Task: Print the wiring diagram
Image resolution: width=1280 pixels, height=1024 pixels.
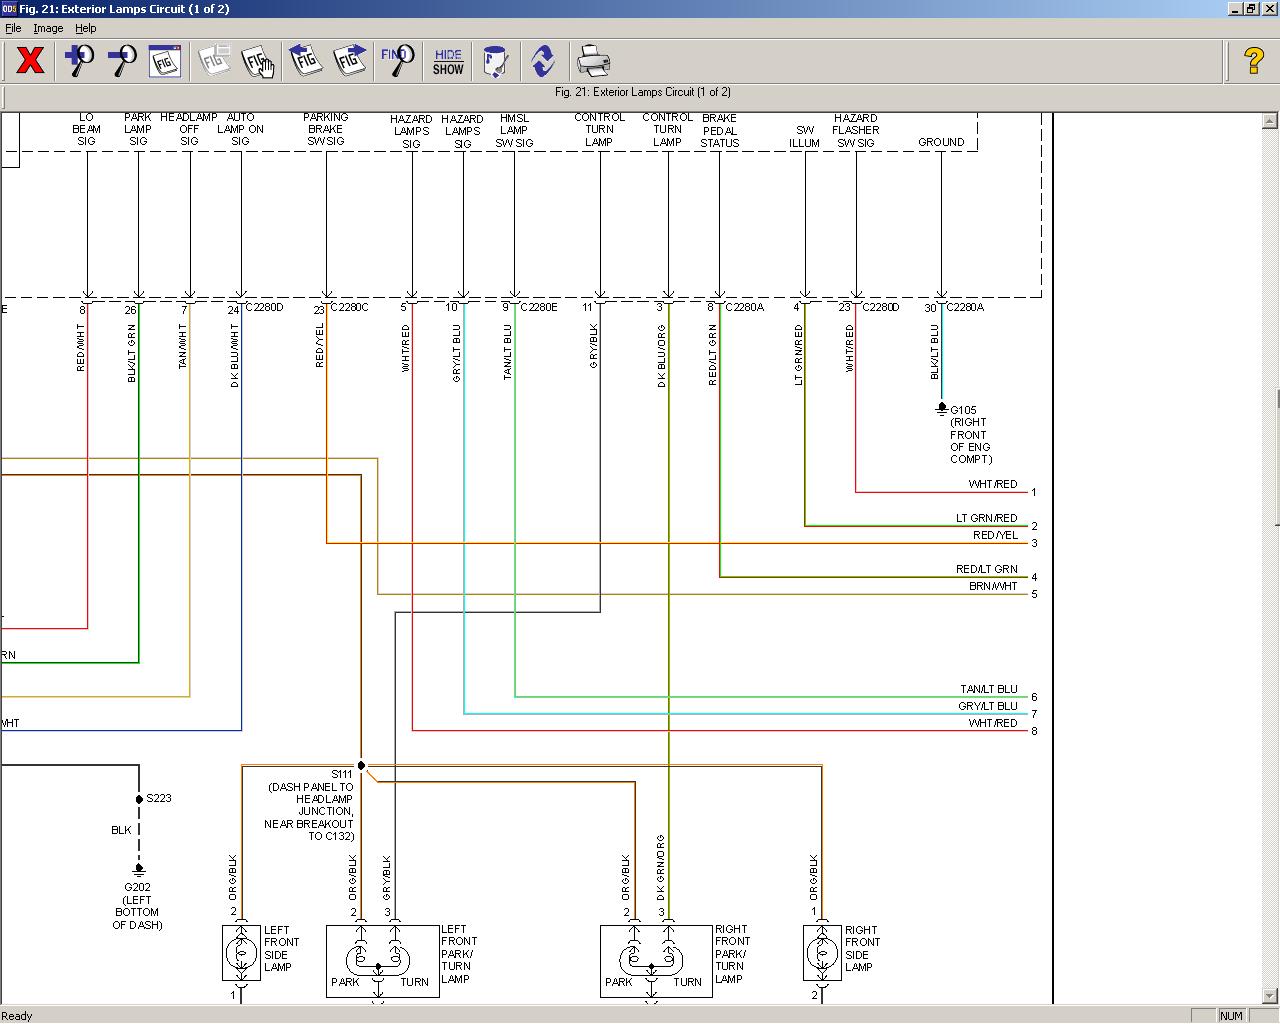Action: point(593,61)
